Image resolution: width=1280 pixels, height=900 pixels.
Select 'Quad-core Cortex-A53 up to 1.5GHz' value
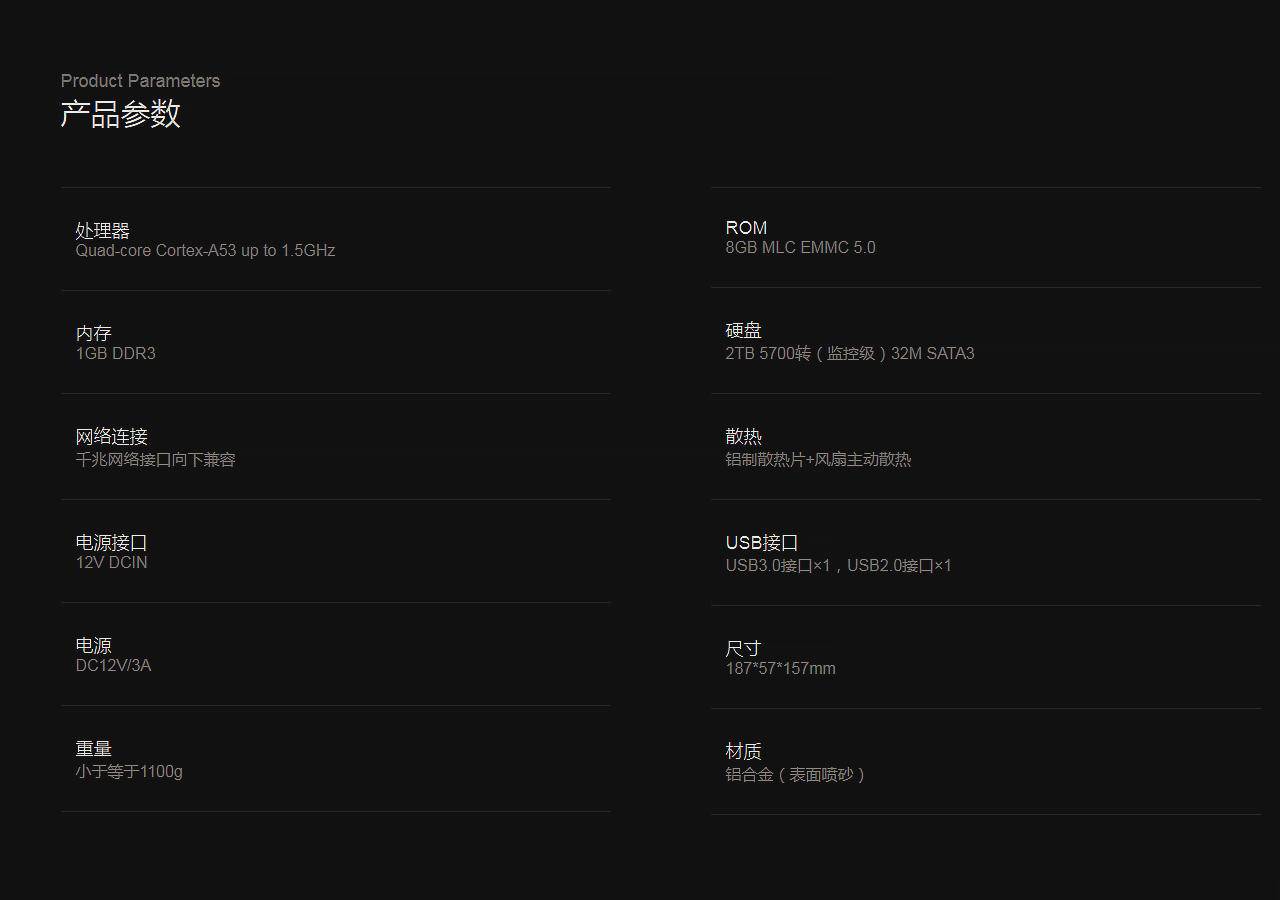point(205,251)
